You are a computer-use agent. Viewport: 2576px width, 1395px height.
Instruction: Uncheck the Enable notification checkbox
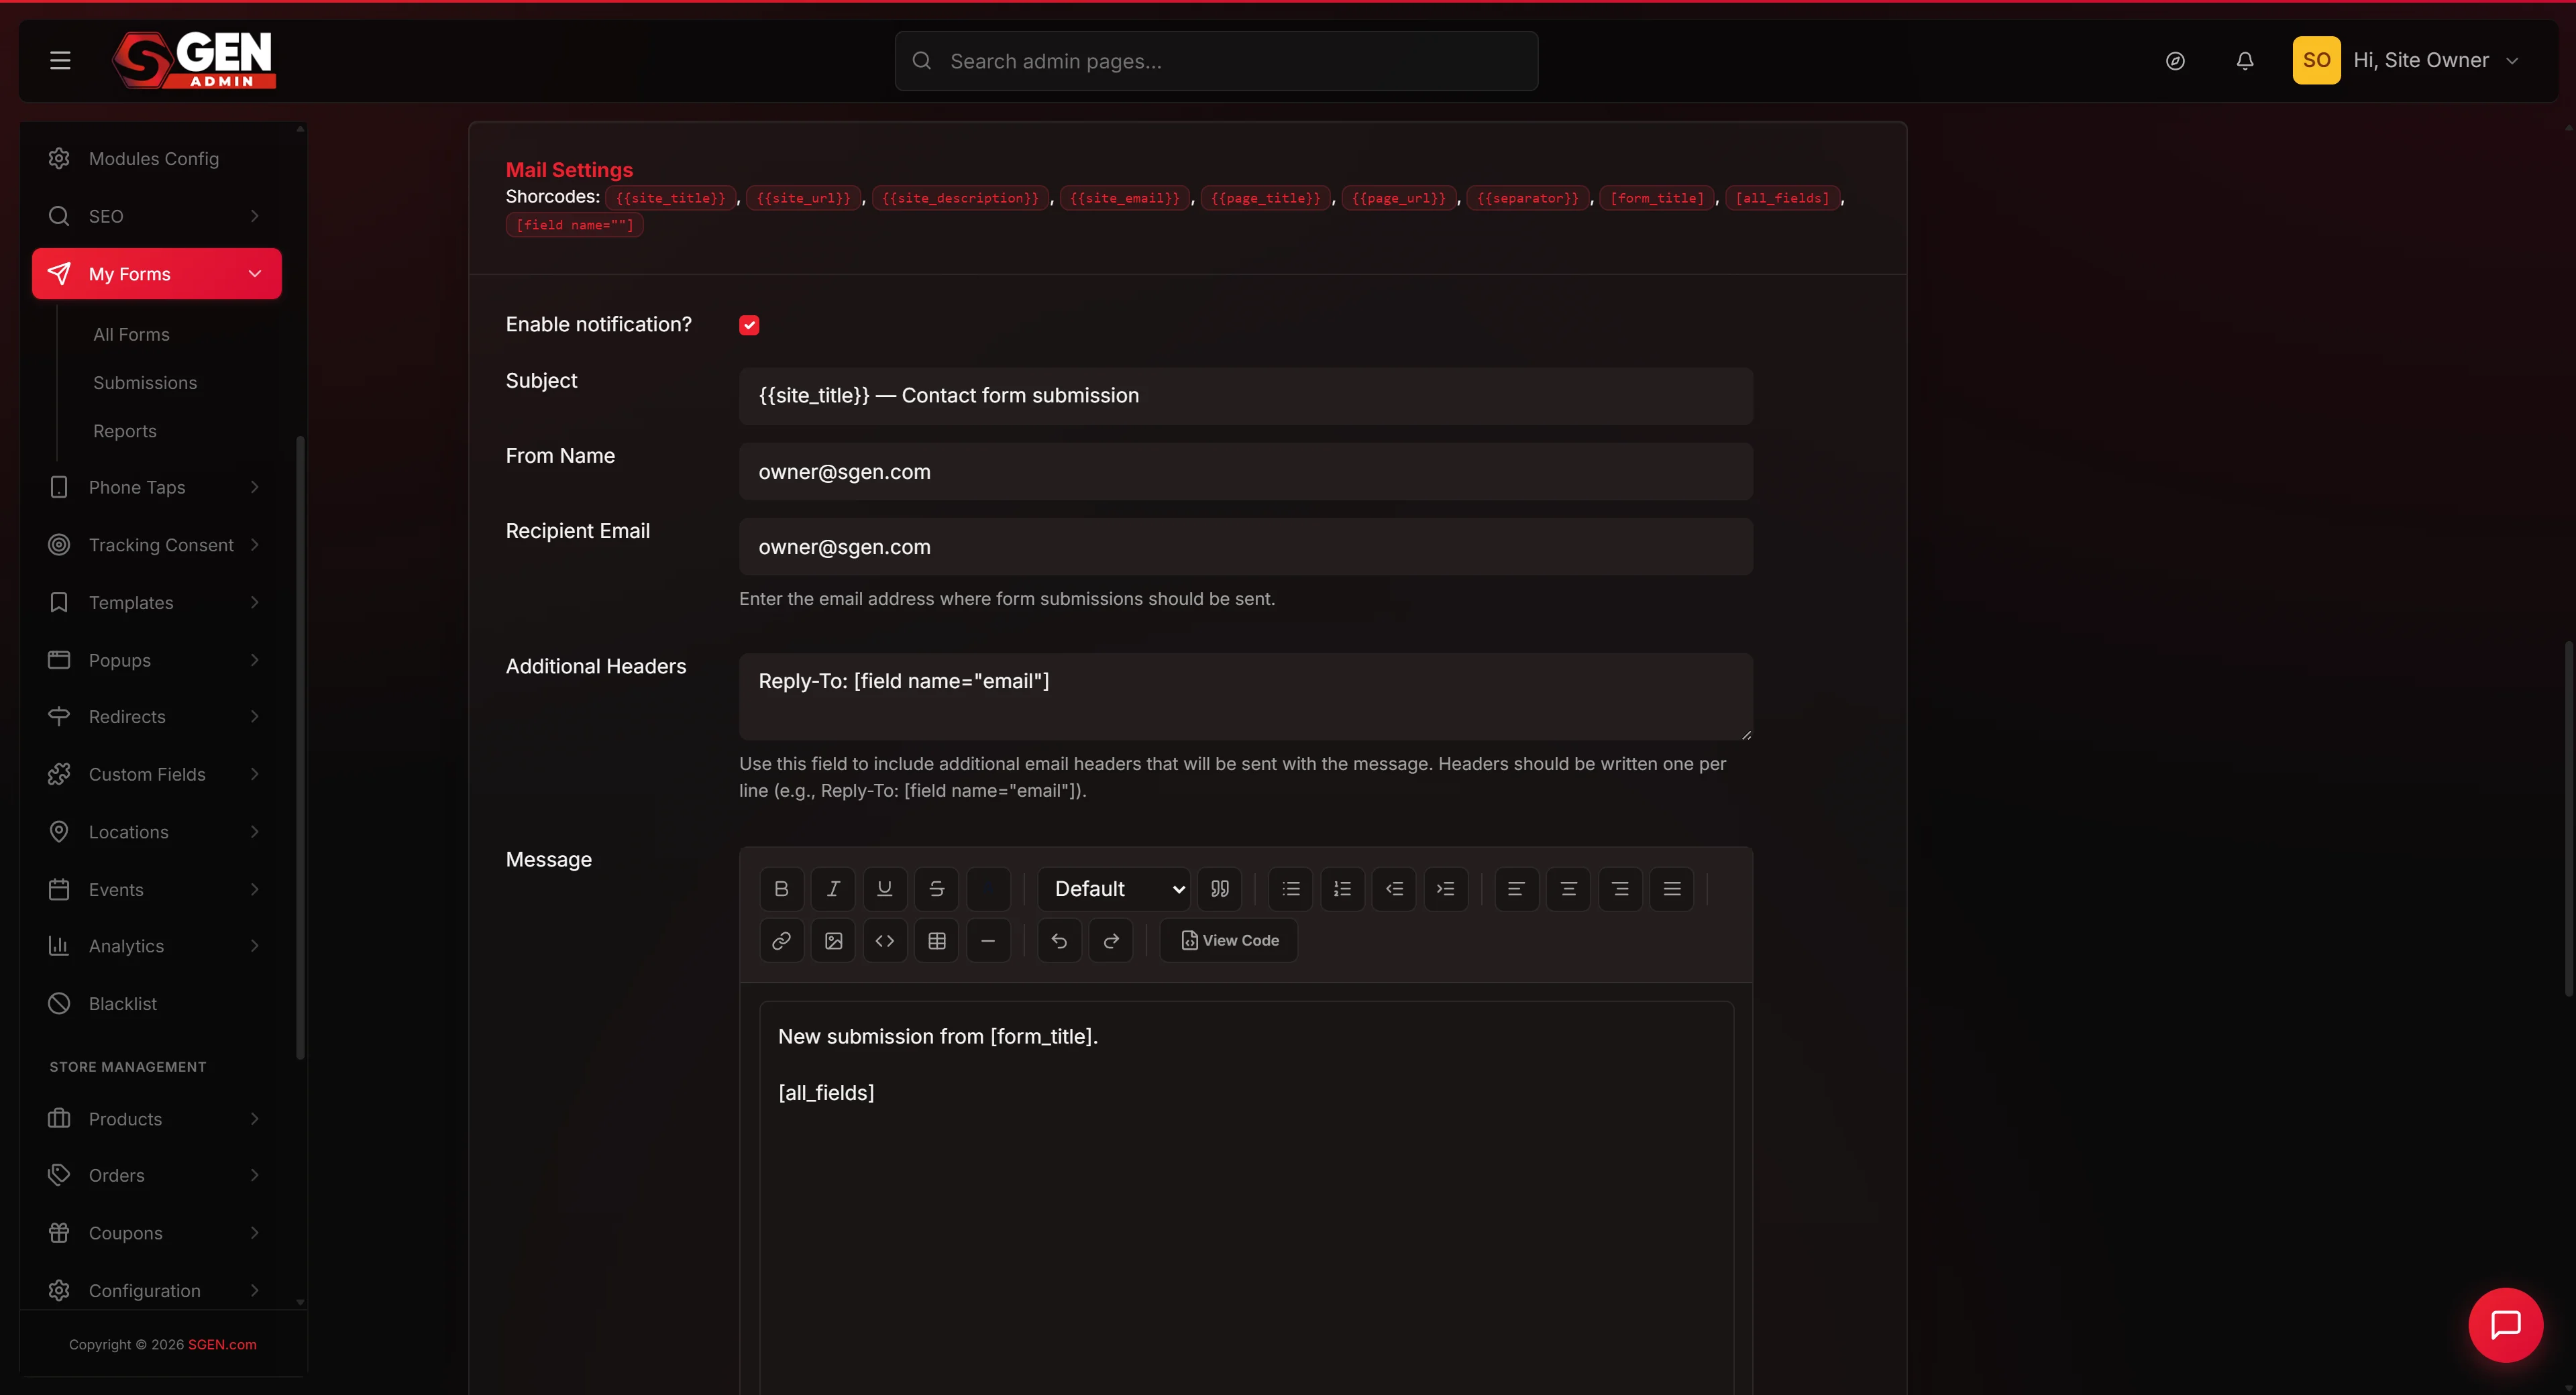coord(749,325)
